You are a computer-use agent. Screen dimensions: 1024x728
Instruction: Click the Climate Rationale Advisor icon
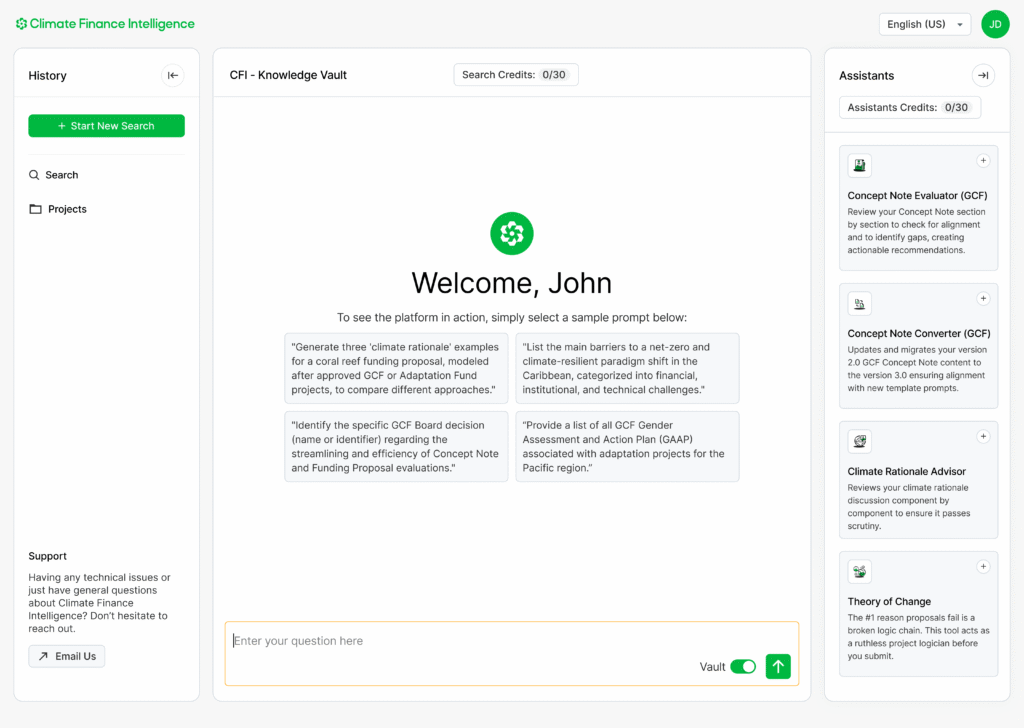coord(859,441)
